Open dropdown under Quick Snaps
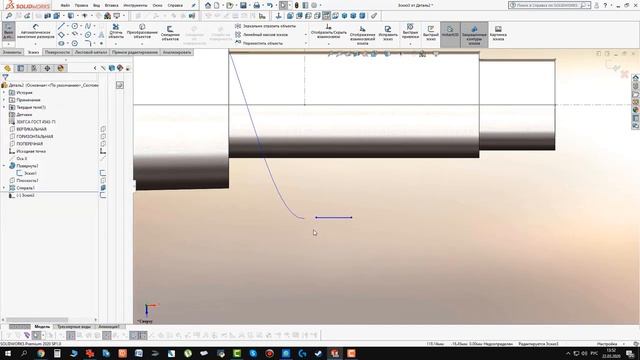Image resolution: width=640 pixels, height=360 pixels. 410,44
